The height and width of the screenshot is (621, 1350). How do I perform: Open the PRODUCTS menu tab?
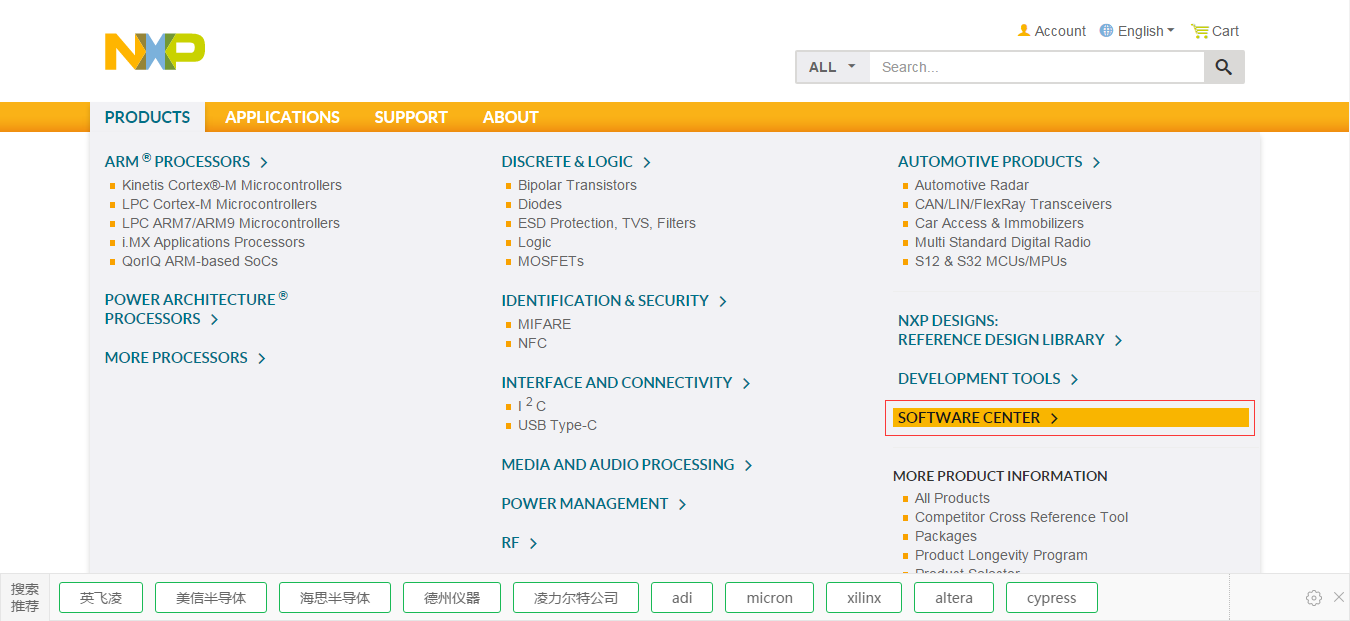coord(147,117)
